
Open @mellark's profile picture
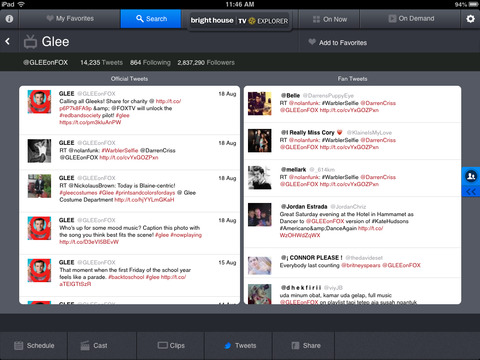point(260,177)
